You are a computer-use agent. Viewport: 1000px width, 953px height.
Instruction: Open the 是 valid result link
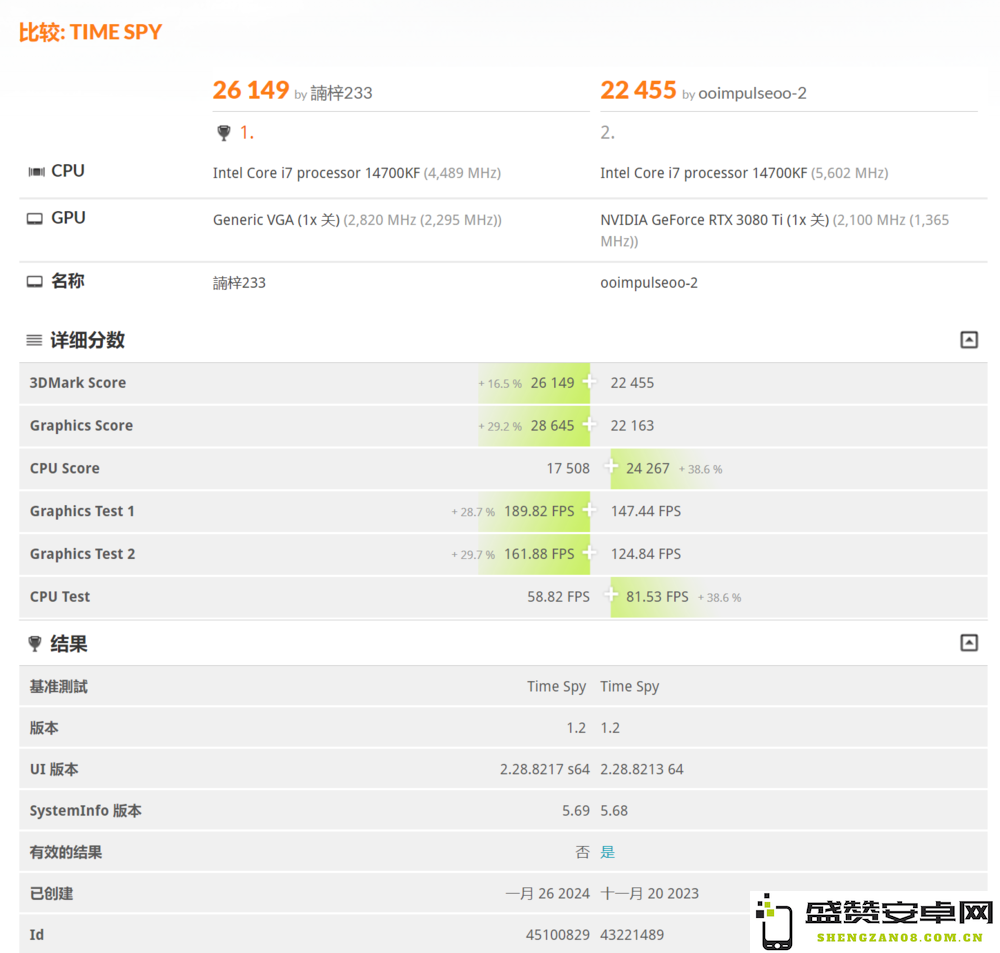(607, 852)
